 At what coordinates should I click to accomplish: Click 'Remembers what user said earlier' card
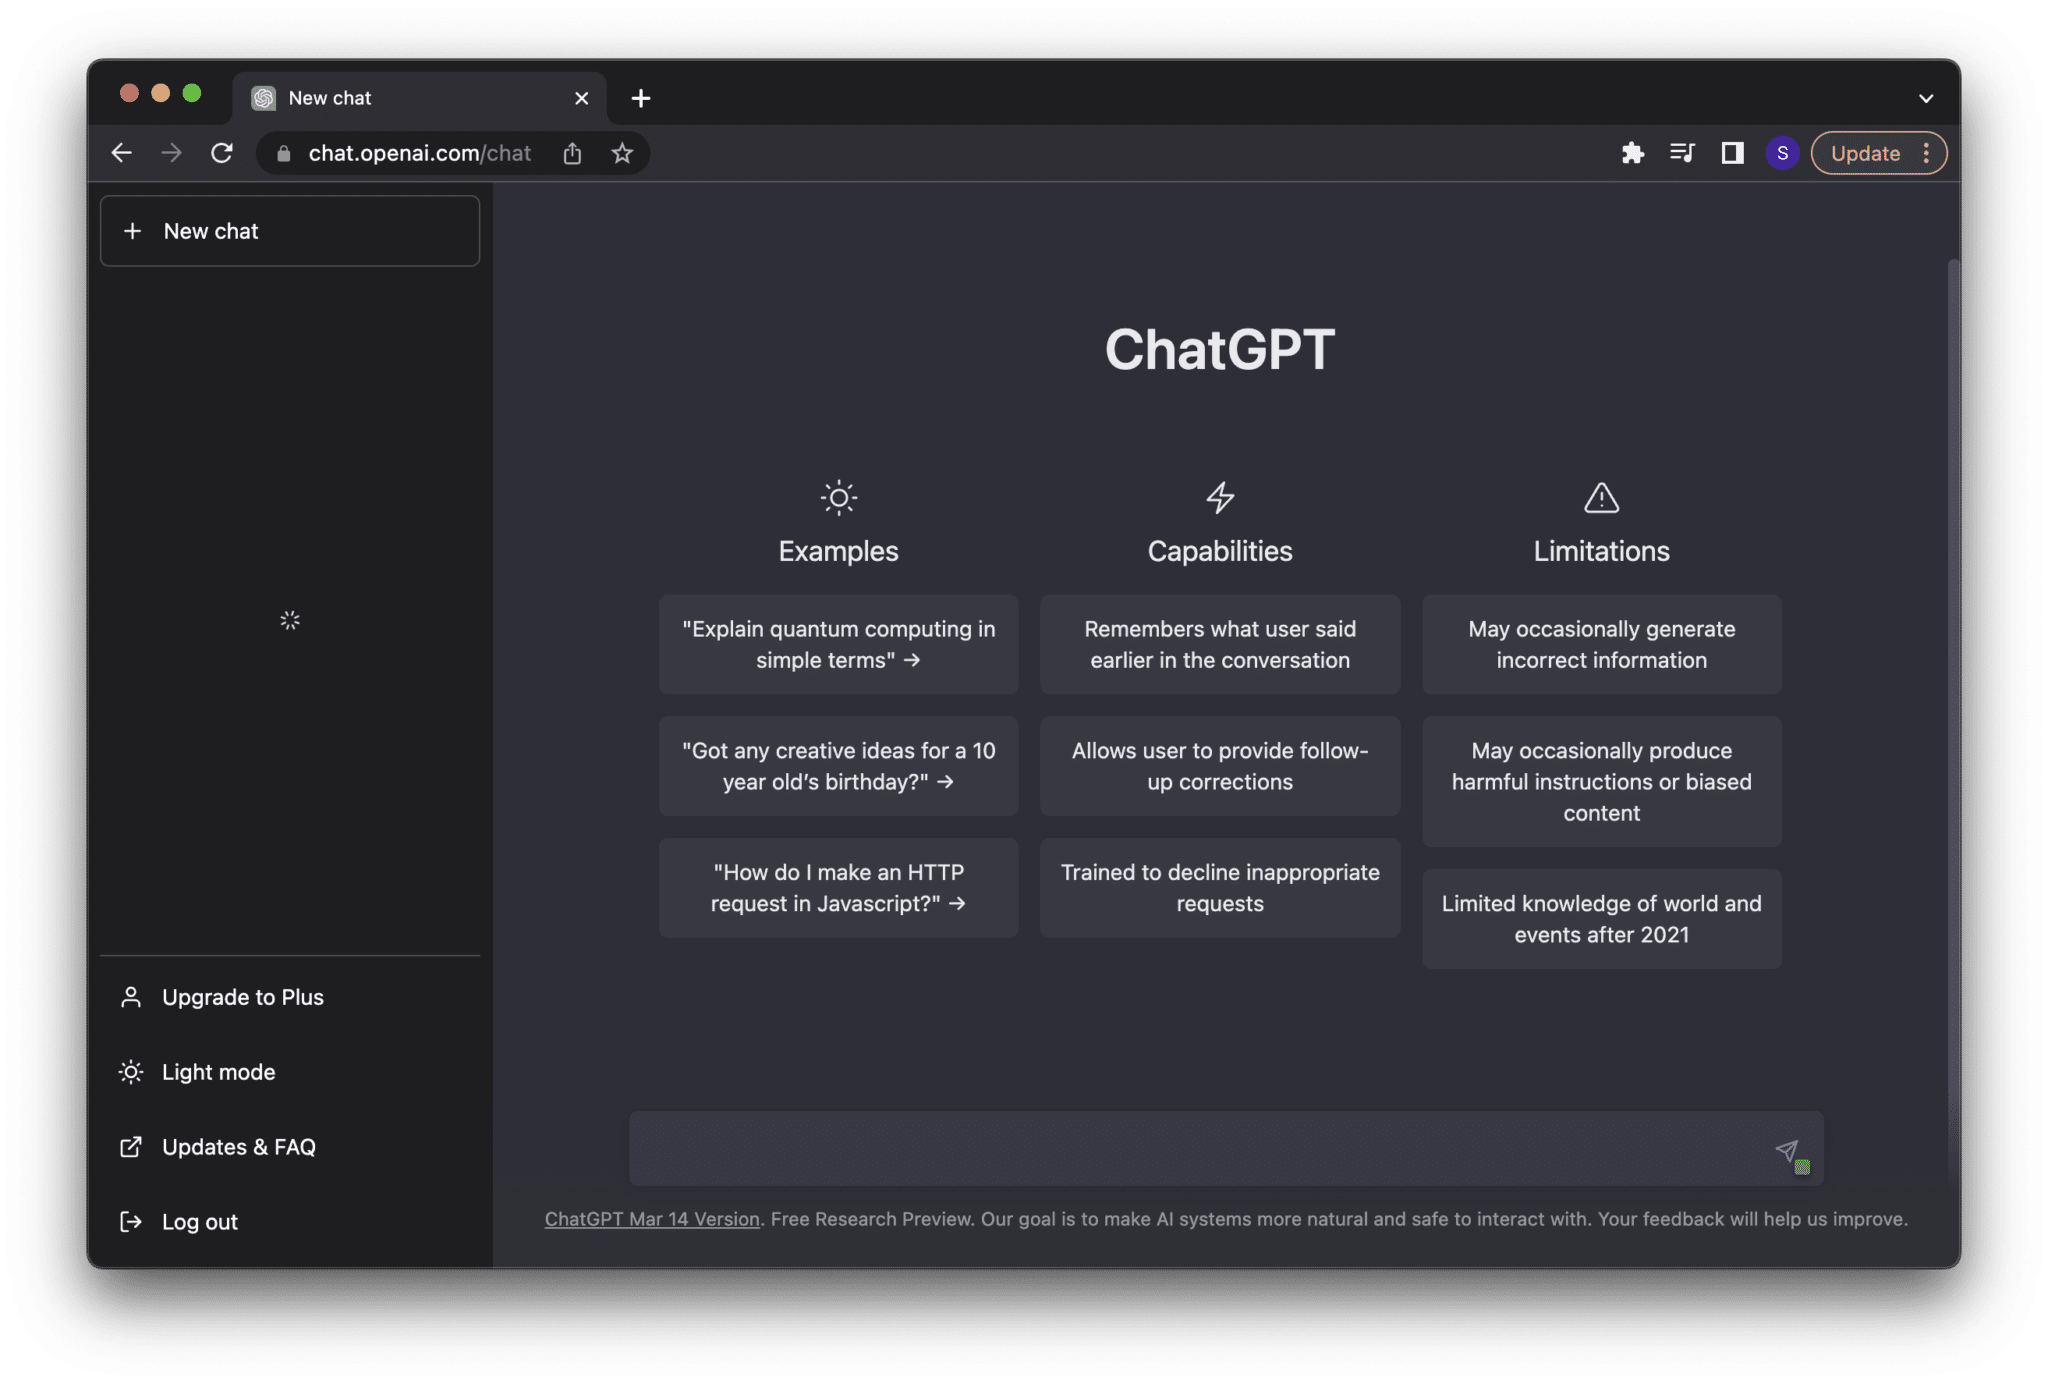pos(1220,645)
